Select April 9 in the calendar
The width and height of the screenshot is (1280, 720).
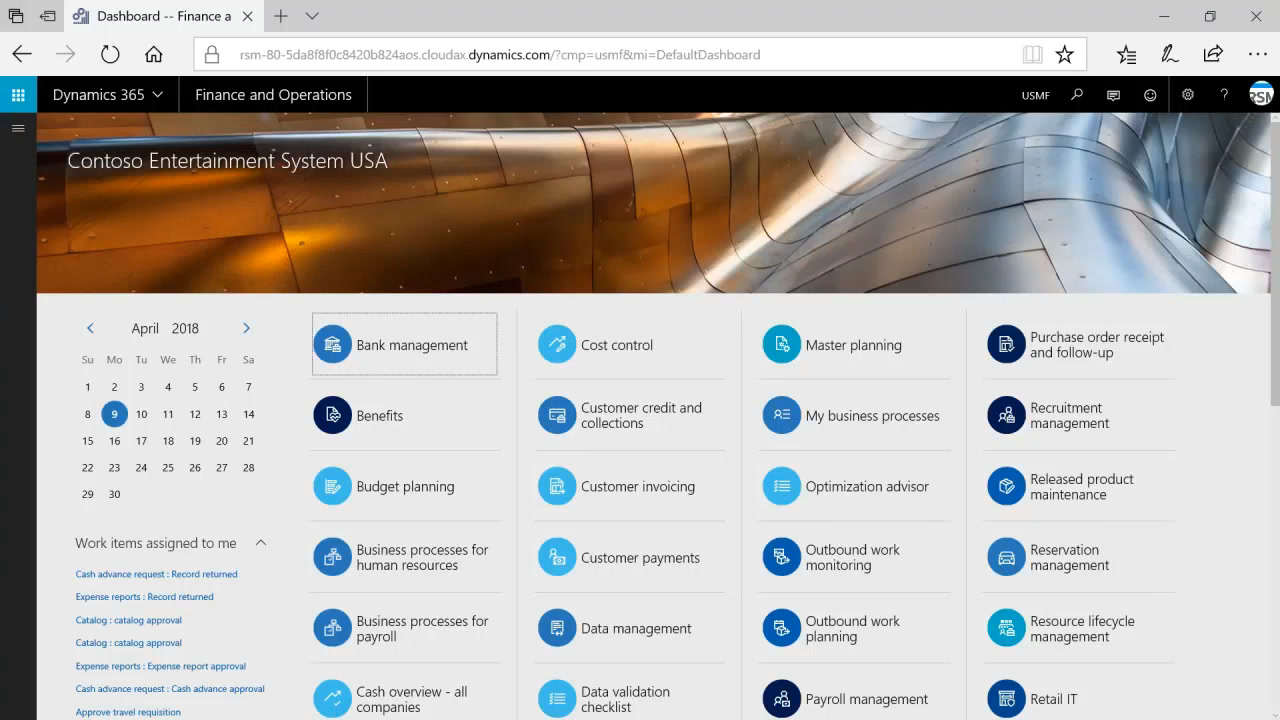tap(115, 414)
